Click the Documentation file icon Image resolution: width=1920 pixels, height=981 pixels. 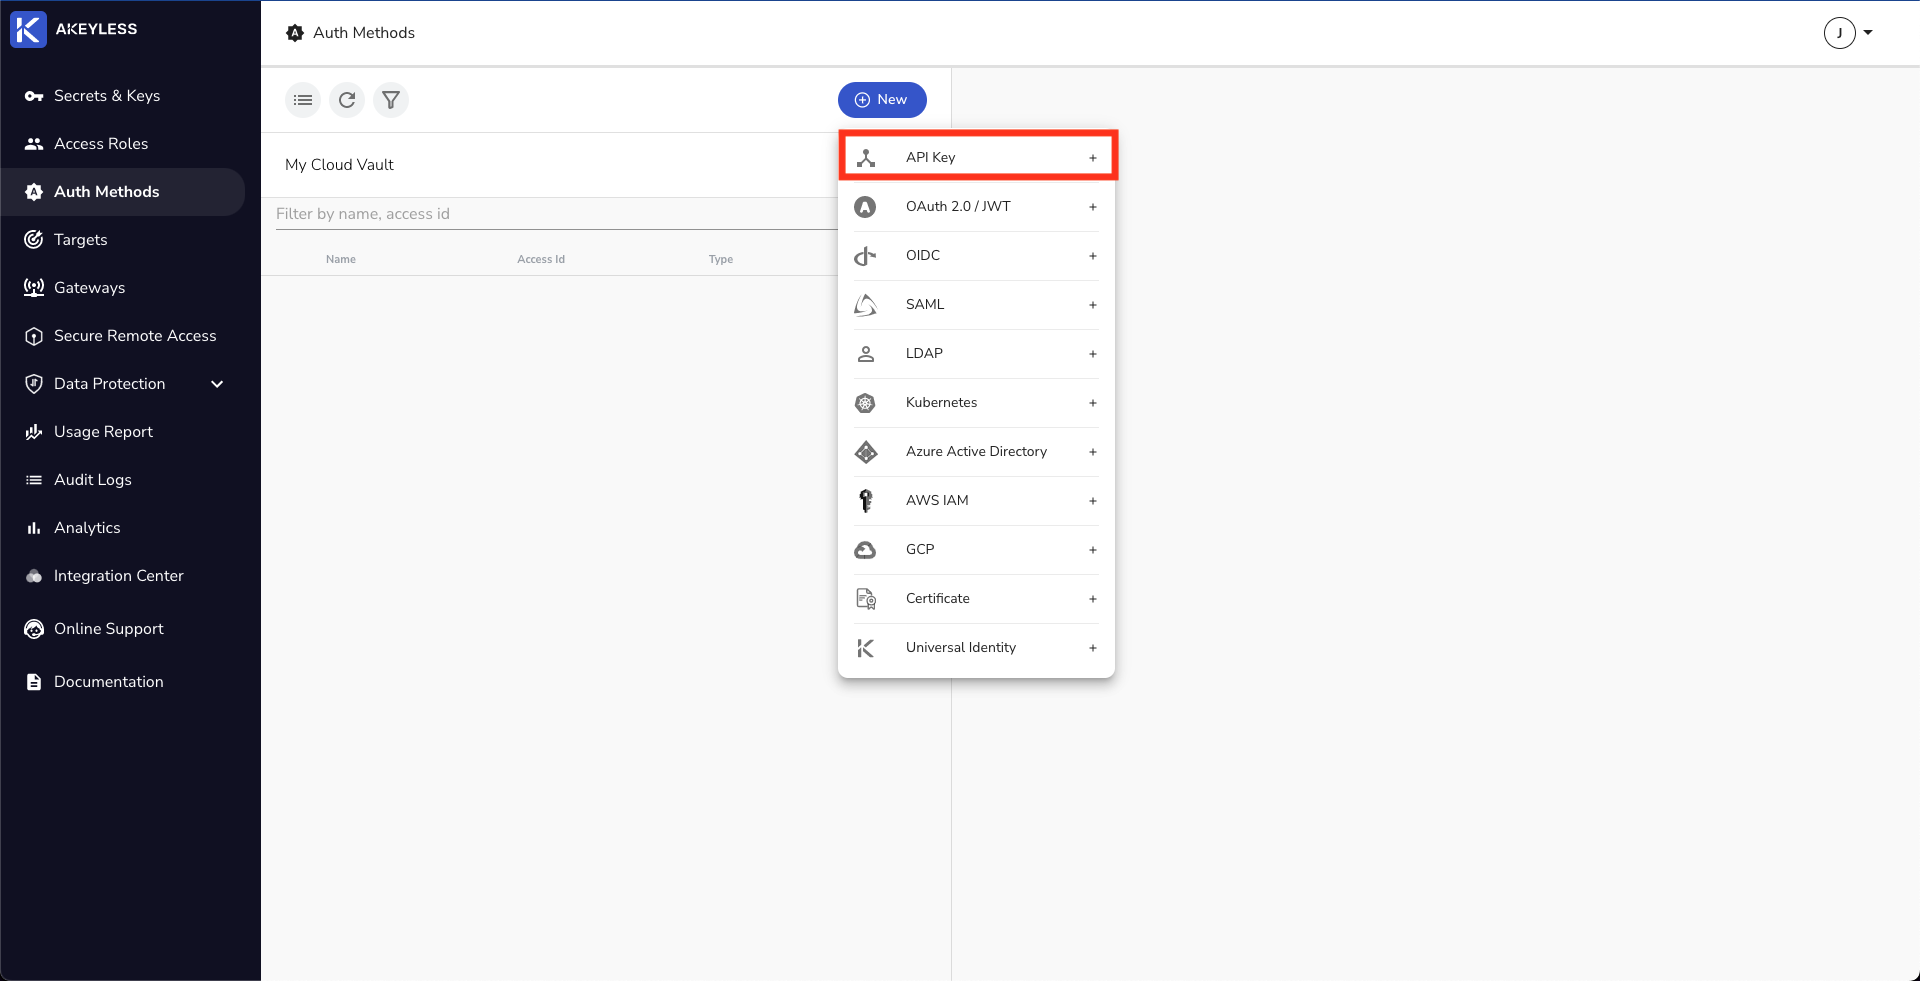click(34, 682)
